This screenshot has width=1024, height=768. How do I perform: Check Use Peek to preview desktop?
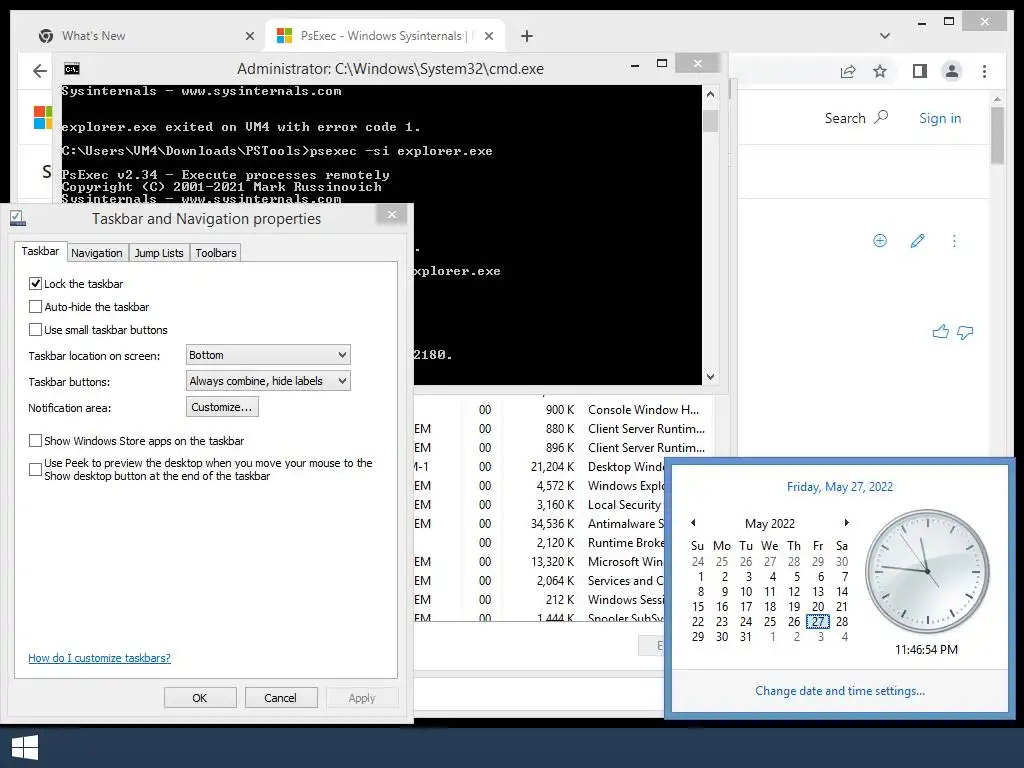pyautogui.click(x=35, y=469)
